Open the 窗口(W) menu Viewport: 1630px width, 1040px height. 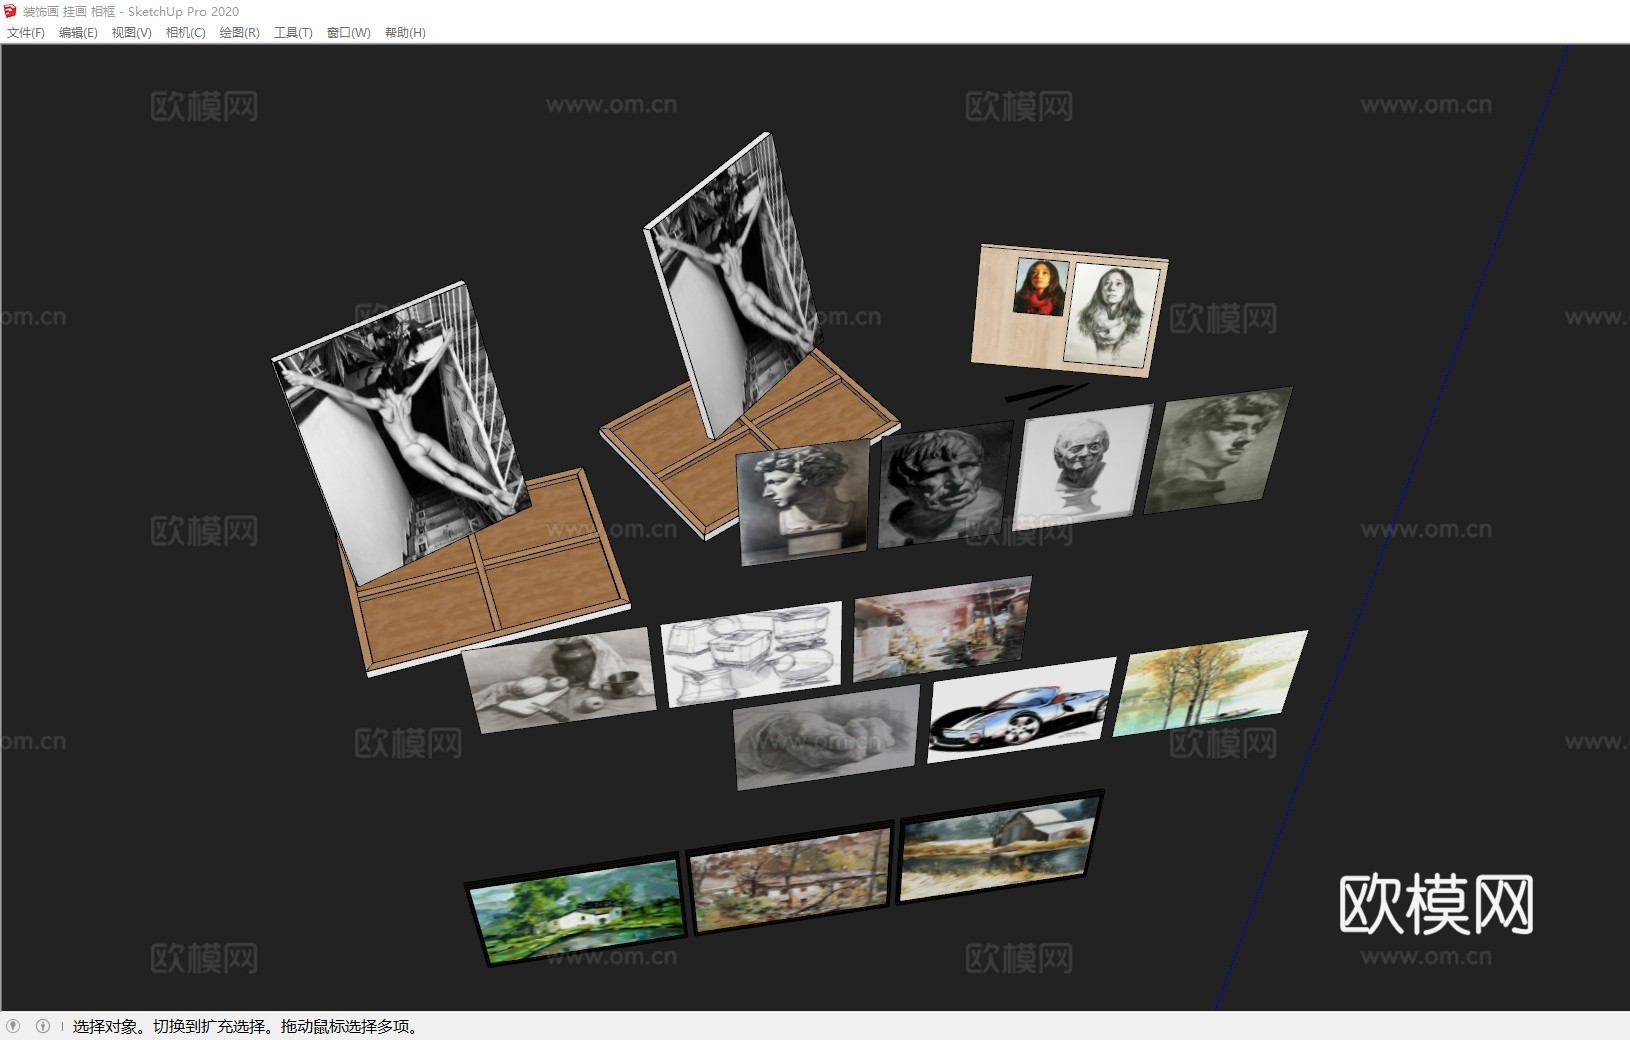pos(348,33)
